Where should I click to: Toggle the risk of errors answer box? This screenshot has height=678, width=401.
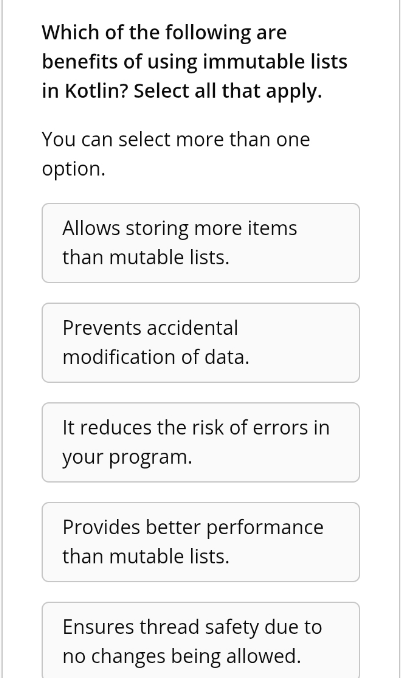[x=201, y=442]
